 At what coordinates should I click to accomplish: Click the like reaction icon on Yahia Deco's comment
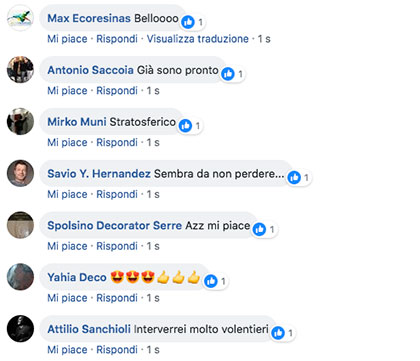tap(211, 281)
